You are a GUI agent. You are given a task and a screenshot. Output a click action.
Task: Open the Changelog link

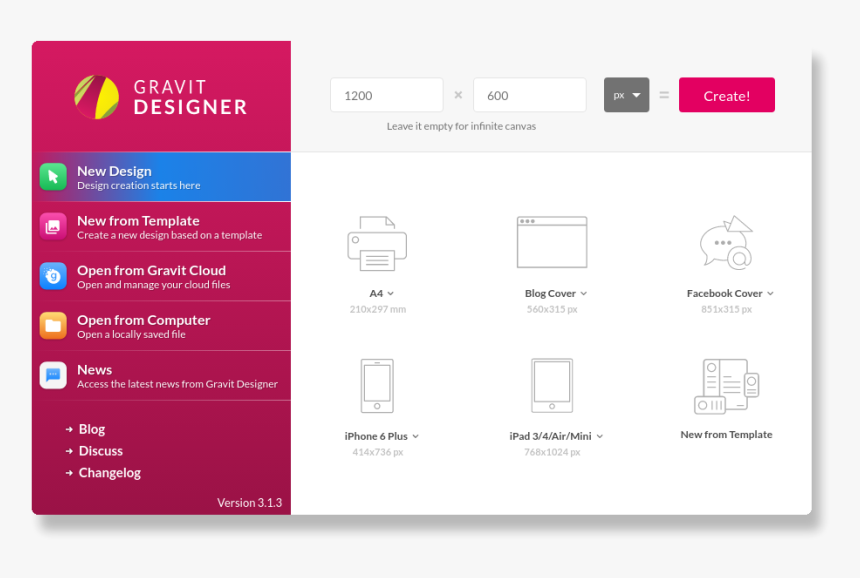[x=110, y=473]
